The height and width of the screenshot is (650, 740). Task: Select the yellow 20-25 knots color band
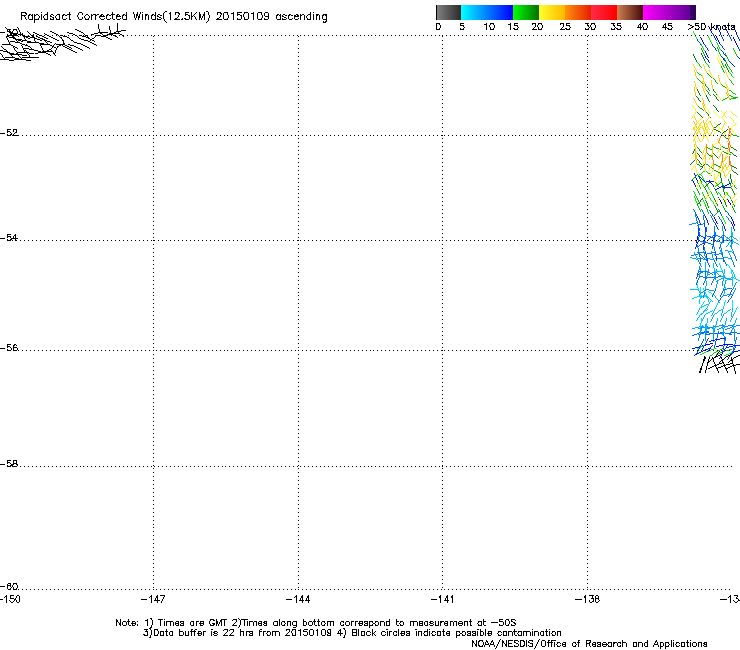(552, 12)
